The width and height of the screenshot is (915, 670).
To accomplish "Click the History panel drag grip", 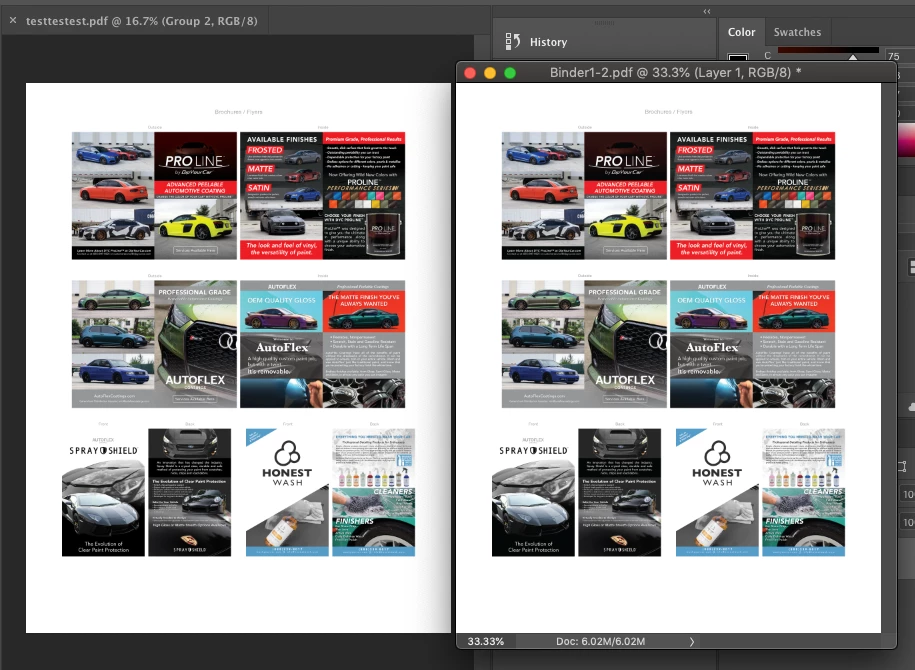I will click(604, 23).
